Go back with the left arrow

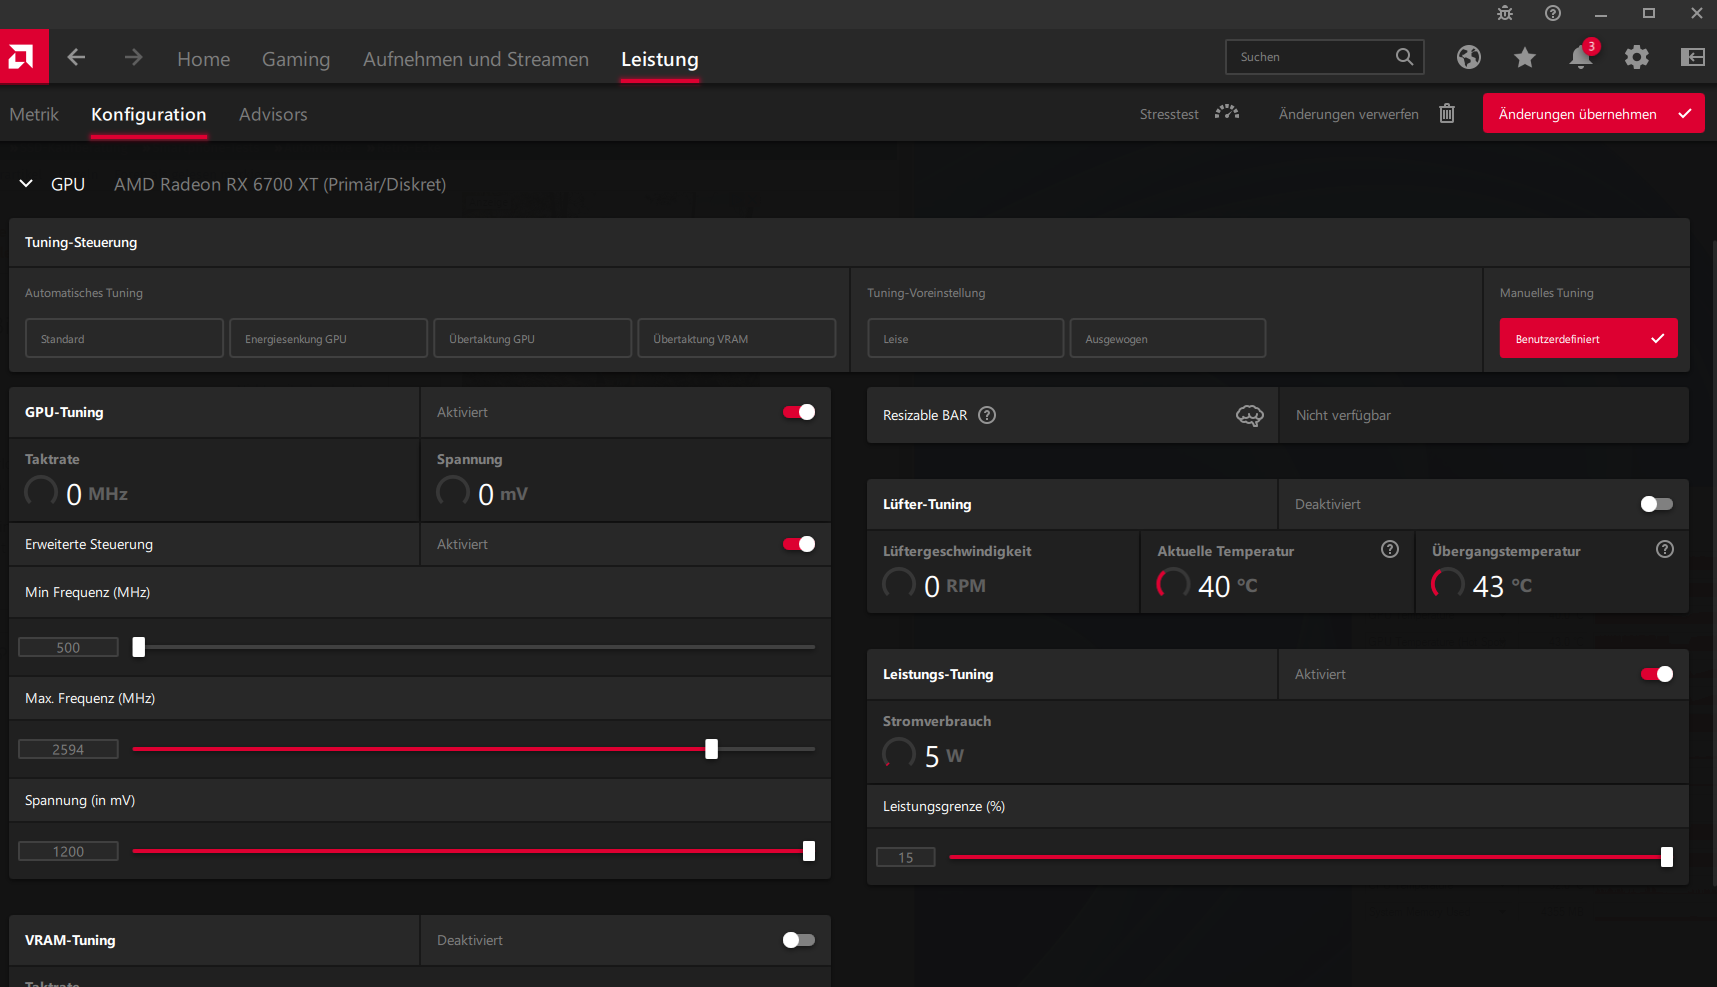coord(76,58)
